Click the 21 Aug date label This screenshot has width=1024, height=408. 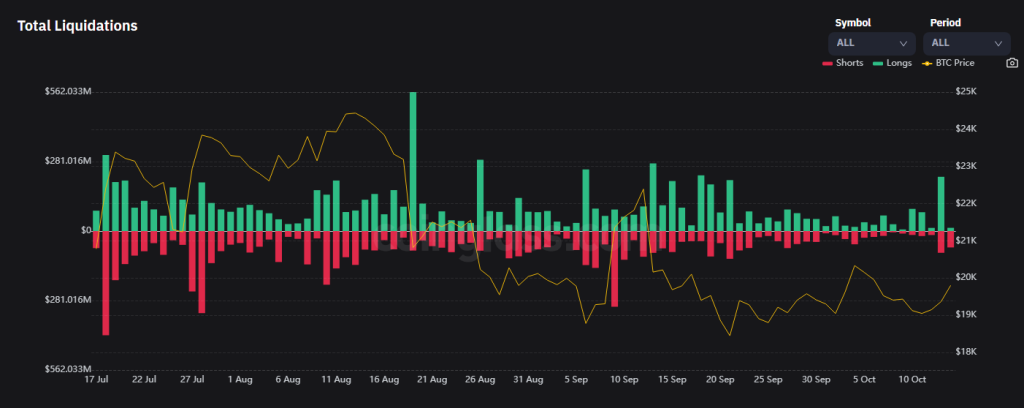(x=432, y=379)
